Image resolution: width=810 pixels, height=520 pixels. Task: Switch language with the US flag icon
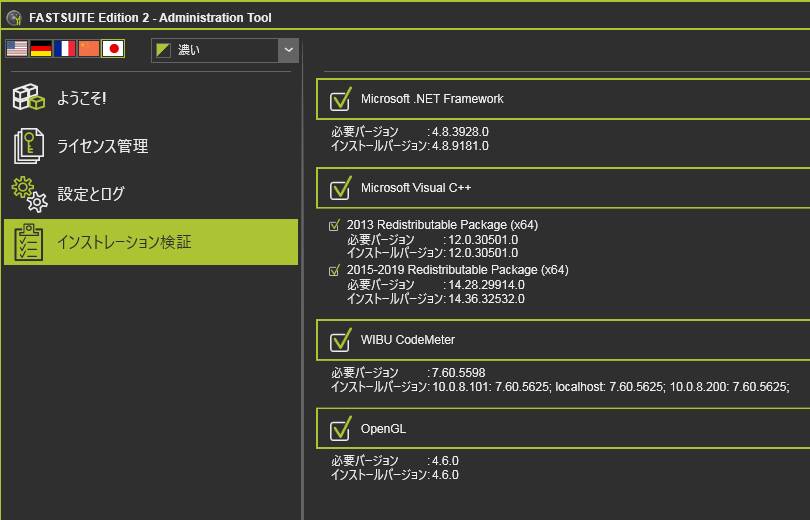[x=17, y=49]
